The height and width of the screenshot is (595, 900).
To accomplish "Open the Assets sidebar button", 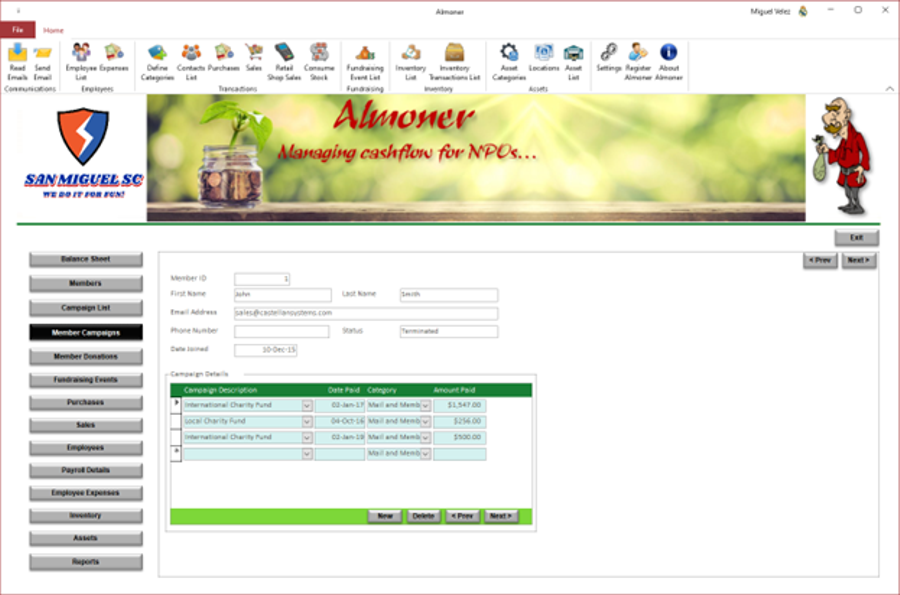I will pyautogui.click(x=86, y=538).
